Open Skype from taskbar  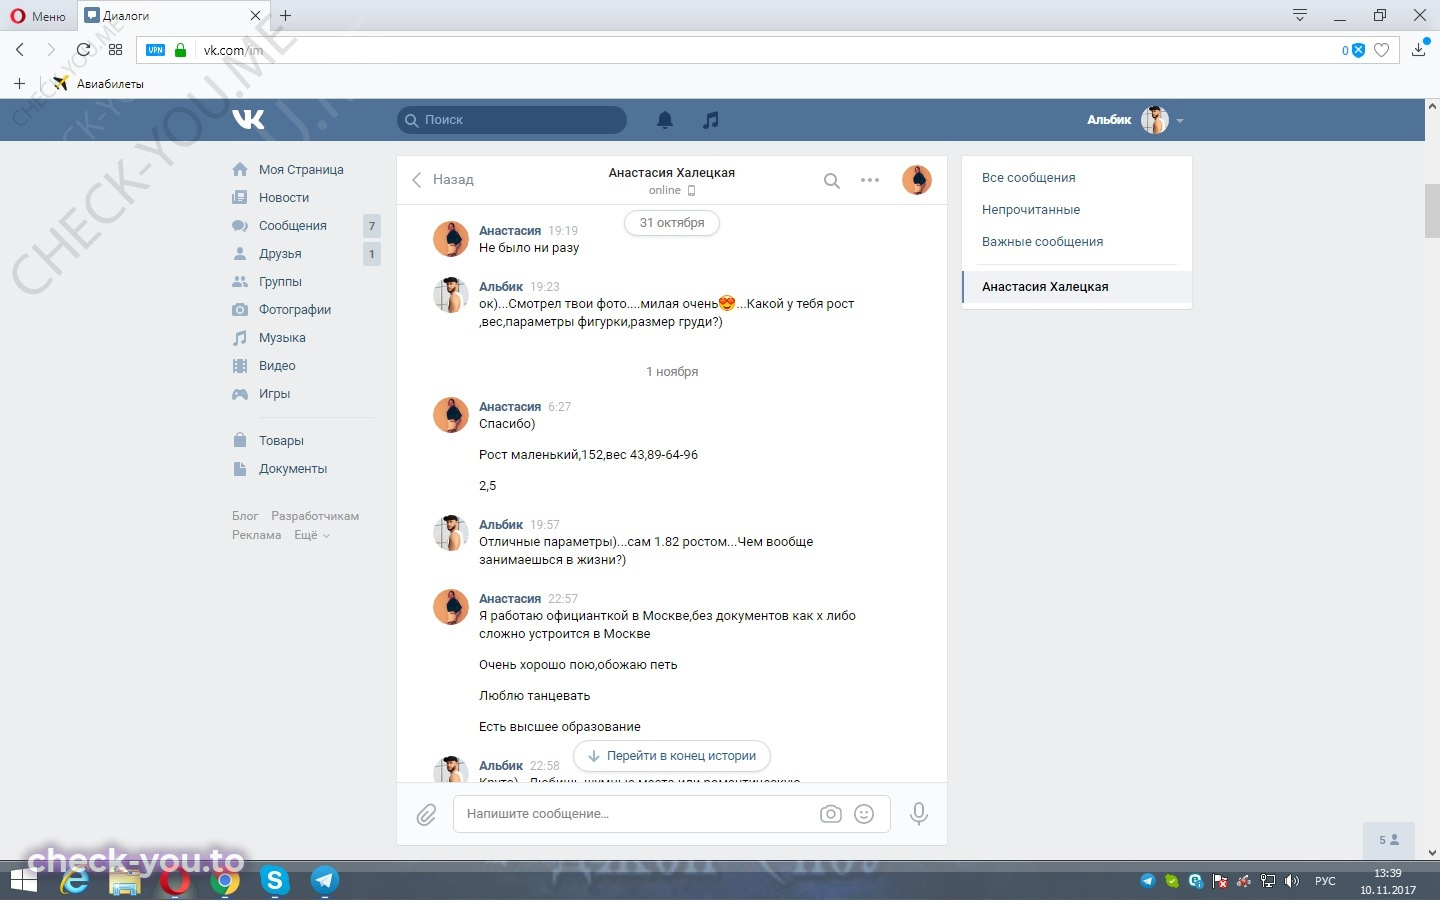click(x=275, y=882)
